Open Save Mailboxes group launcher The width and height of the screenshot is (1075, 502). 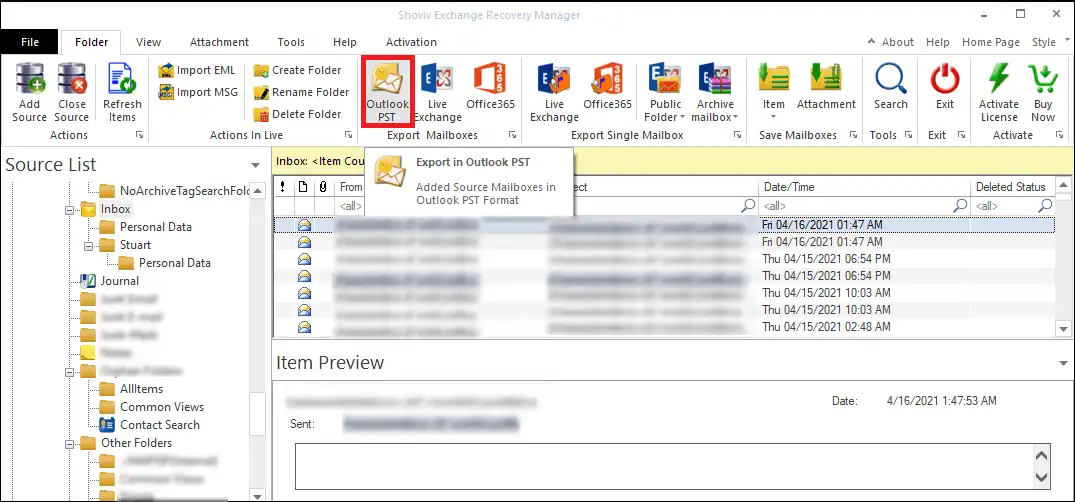point(853,136)
